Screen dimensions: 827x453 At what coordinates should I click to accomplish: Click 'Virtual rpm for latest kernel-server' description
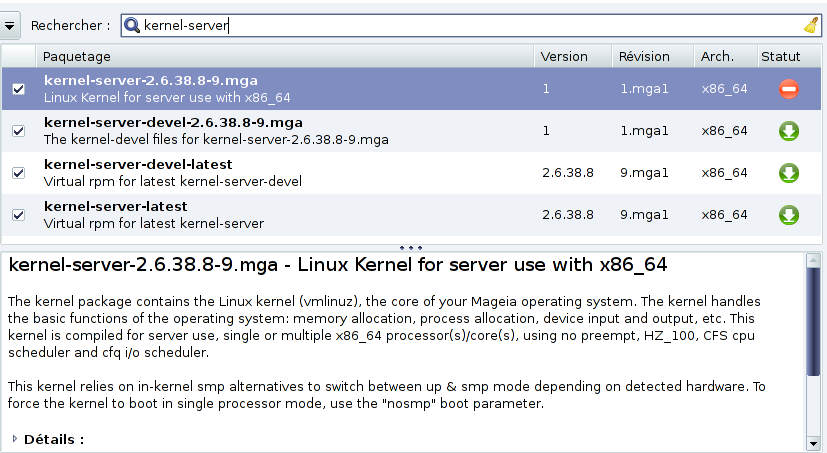pyautogui.click(x=153, y=224)
